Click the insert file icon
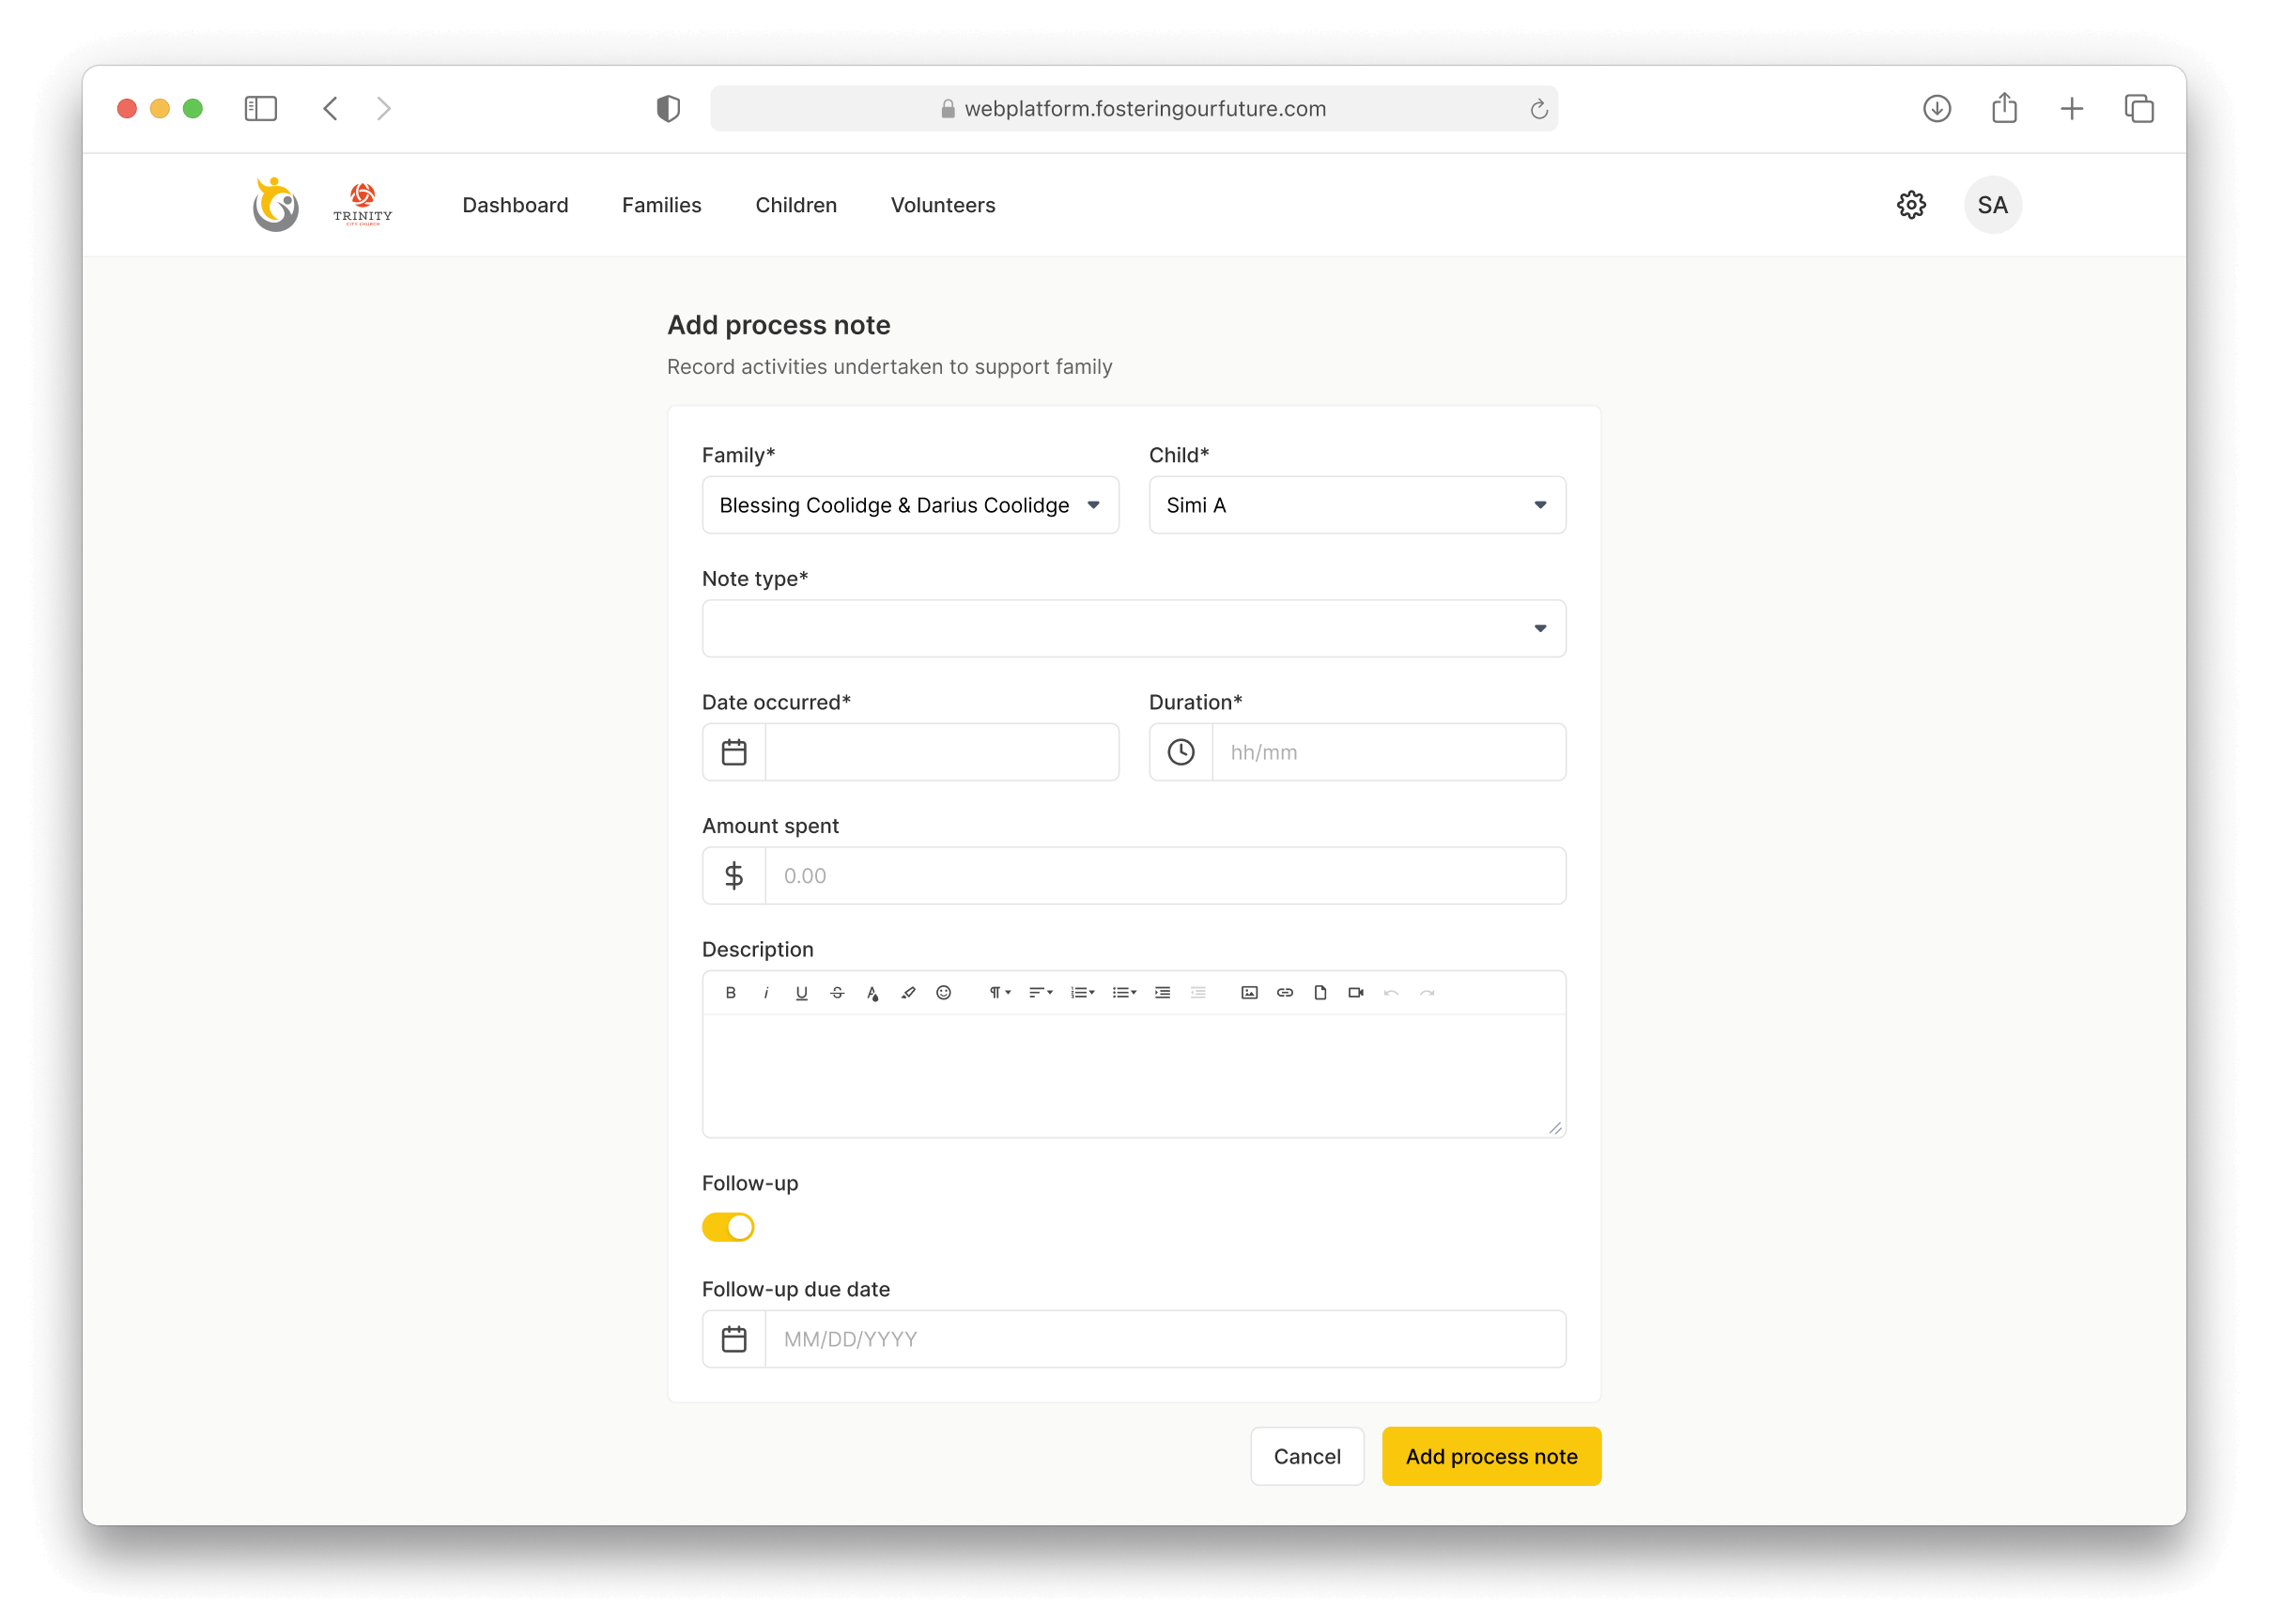2269x1624 pixels. pyautogui.click(x=1320, y=992)
